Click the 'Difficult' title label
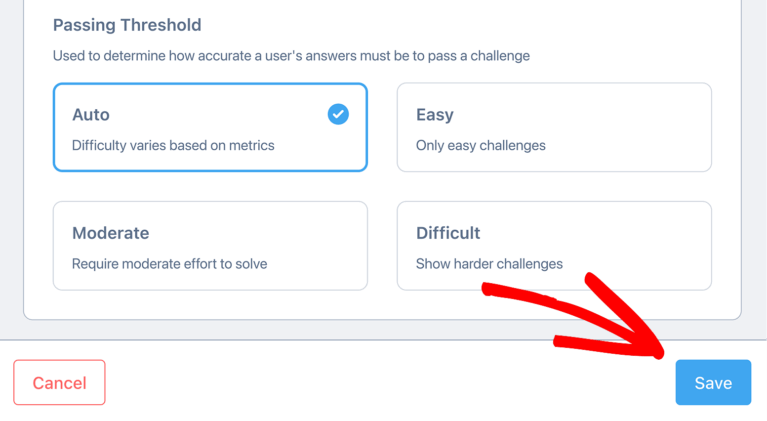This screenshot has height=421, width=767. 448,233
